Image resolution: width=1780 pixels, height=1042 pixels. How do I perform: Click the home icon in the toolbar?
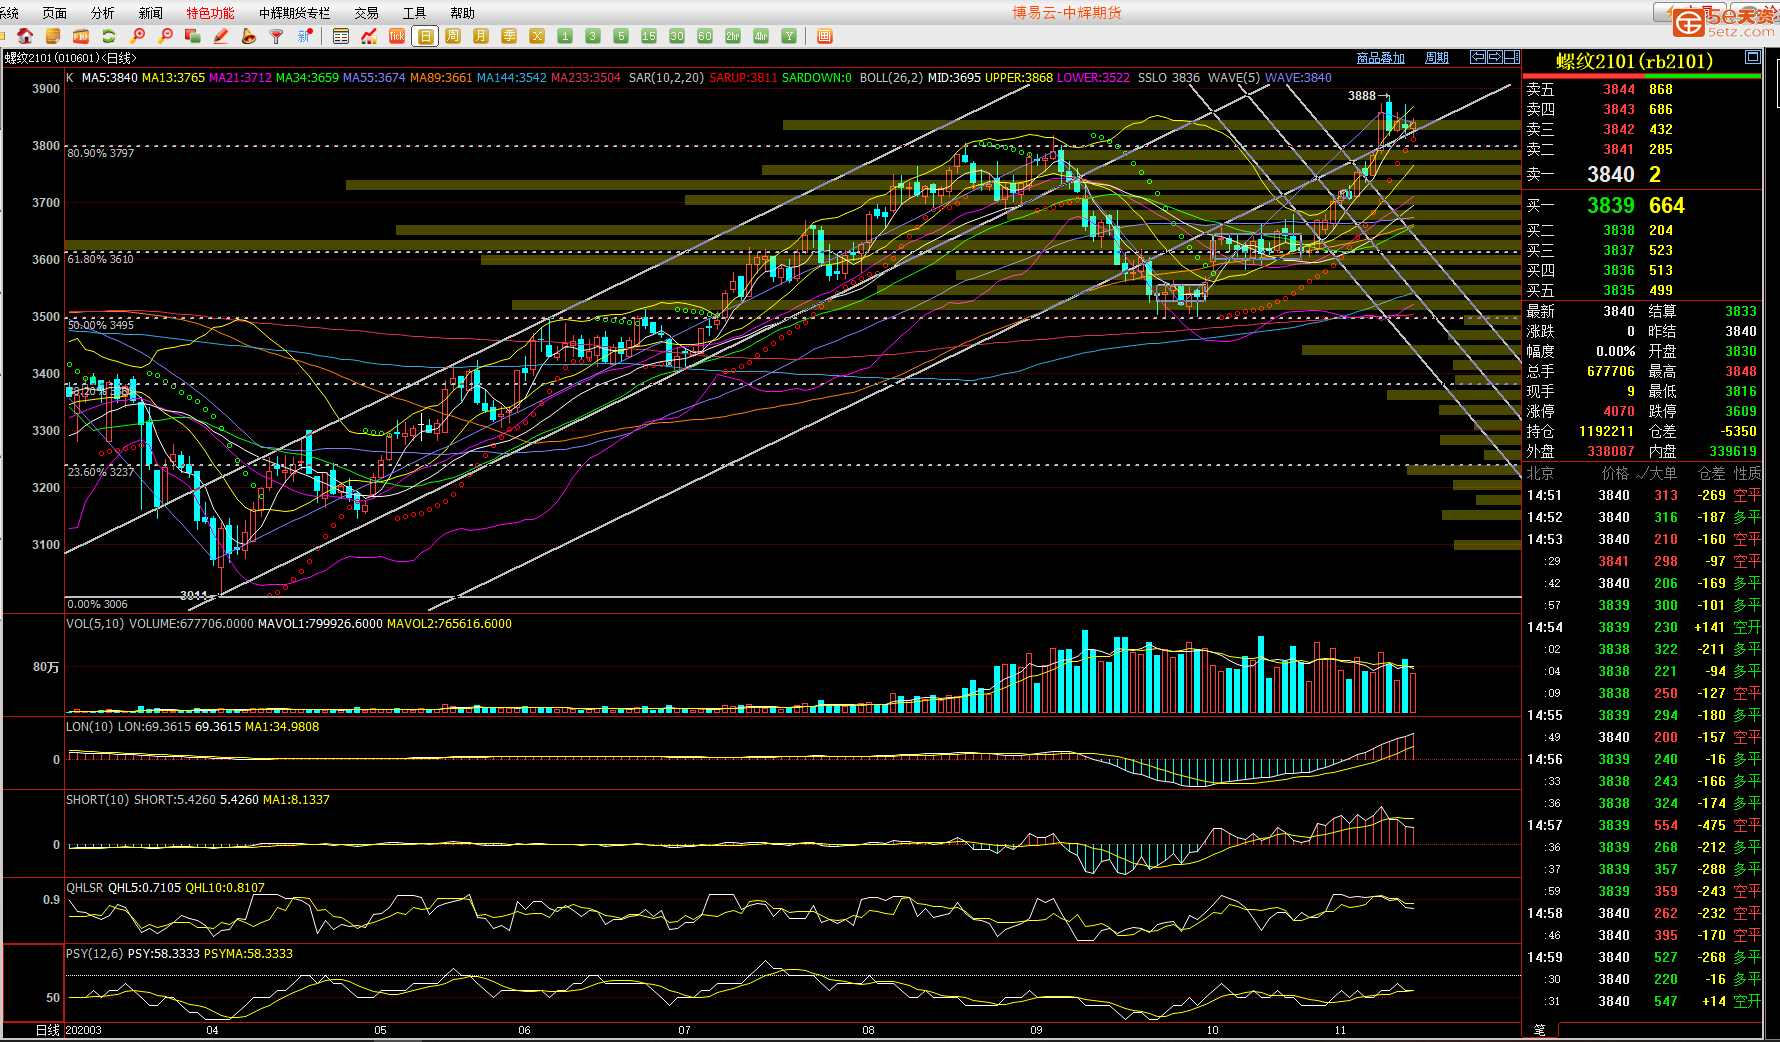pos(25,36)
